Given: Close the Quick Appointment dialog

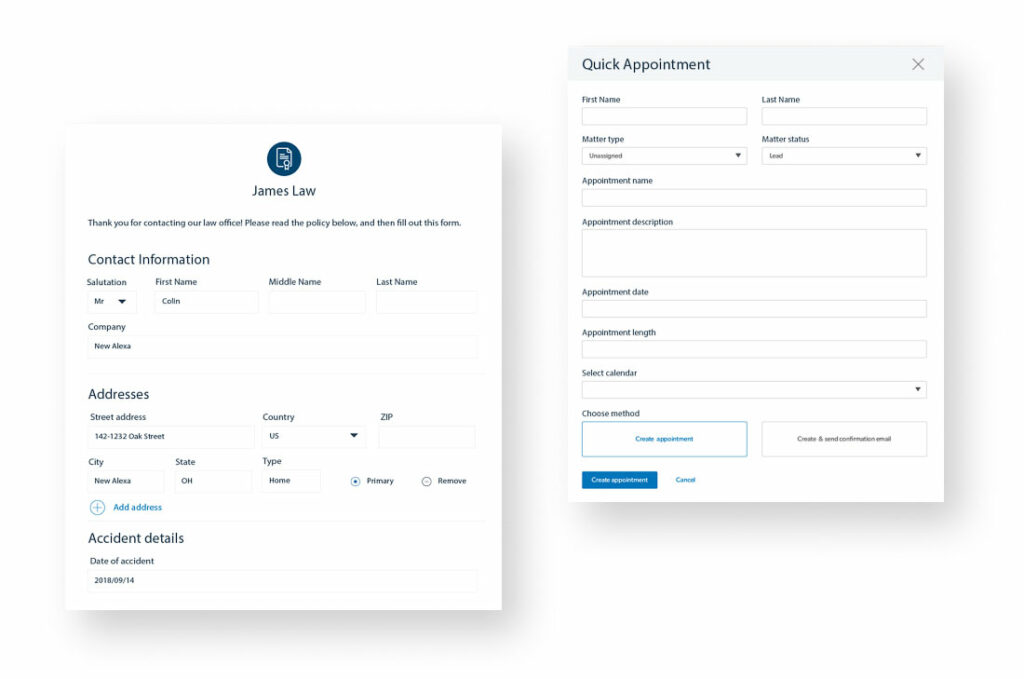Looking at the screenshot, I should (918, 64).
